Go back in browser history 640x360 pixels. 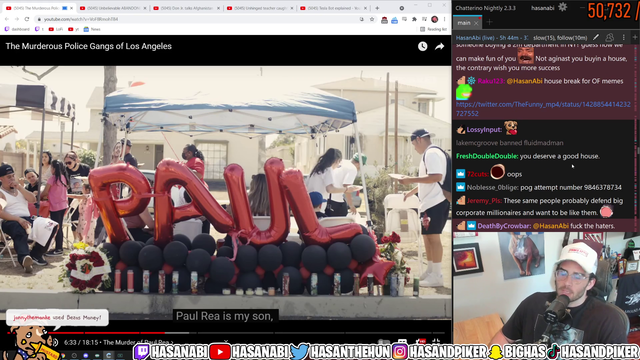[x=7, y=19]
